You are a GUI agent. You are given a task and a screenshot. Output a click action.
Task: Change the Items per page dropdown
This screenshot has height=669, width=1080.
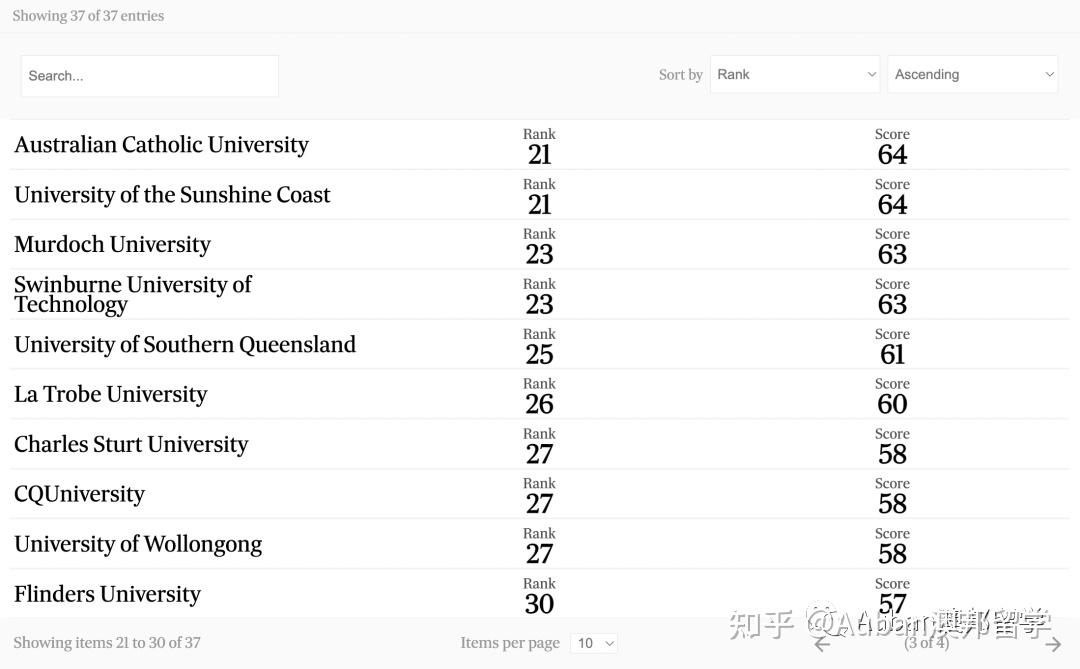(594, 643)
